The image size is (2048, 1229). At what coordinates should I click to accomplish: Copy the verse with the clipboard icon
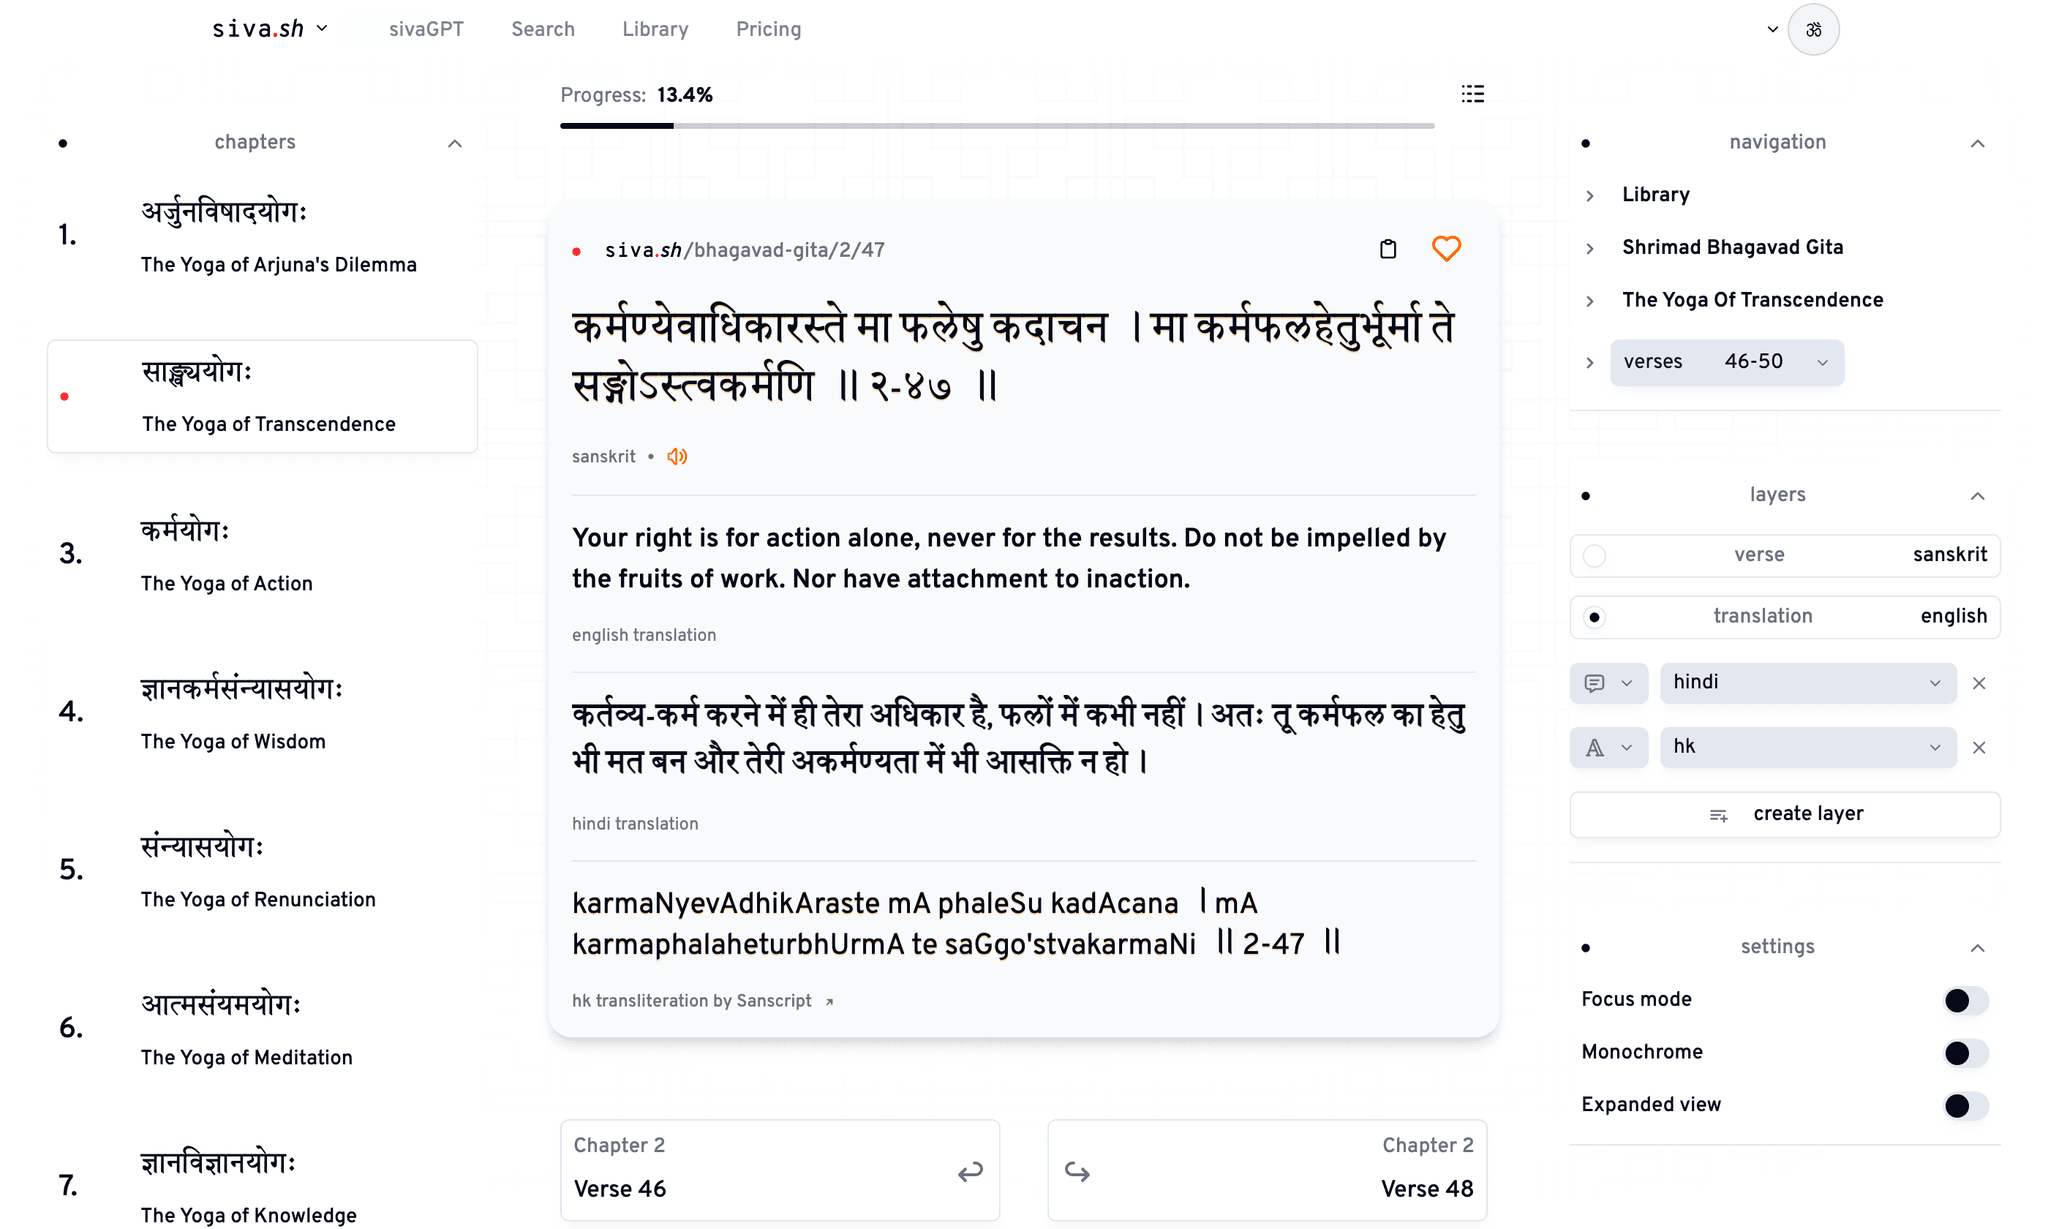[x=1388, y=249]
